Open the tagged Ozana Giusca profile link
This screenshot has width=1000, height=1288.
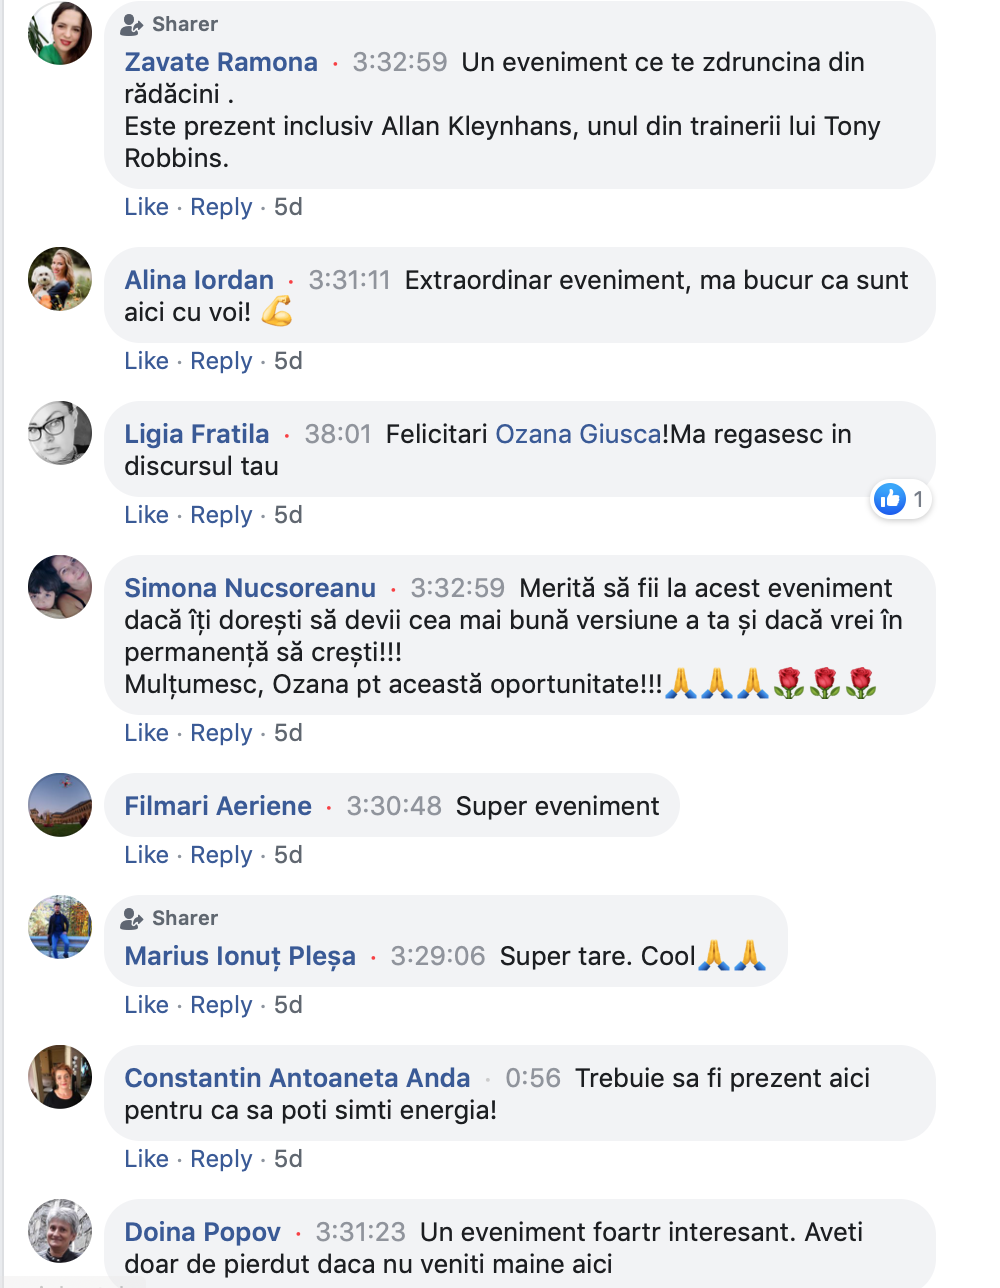pos(578,434)
